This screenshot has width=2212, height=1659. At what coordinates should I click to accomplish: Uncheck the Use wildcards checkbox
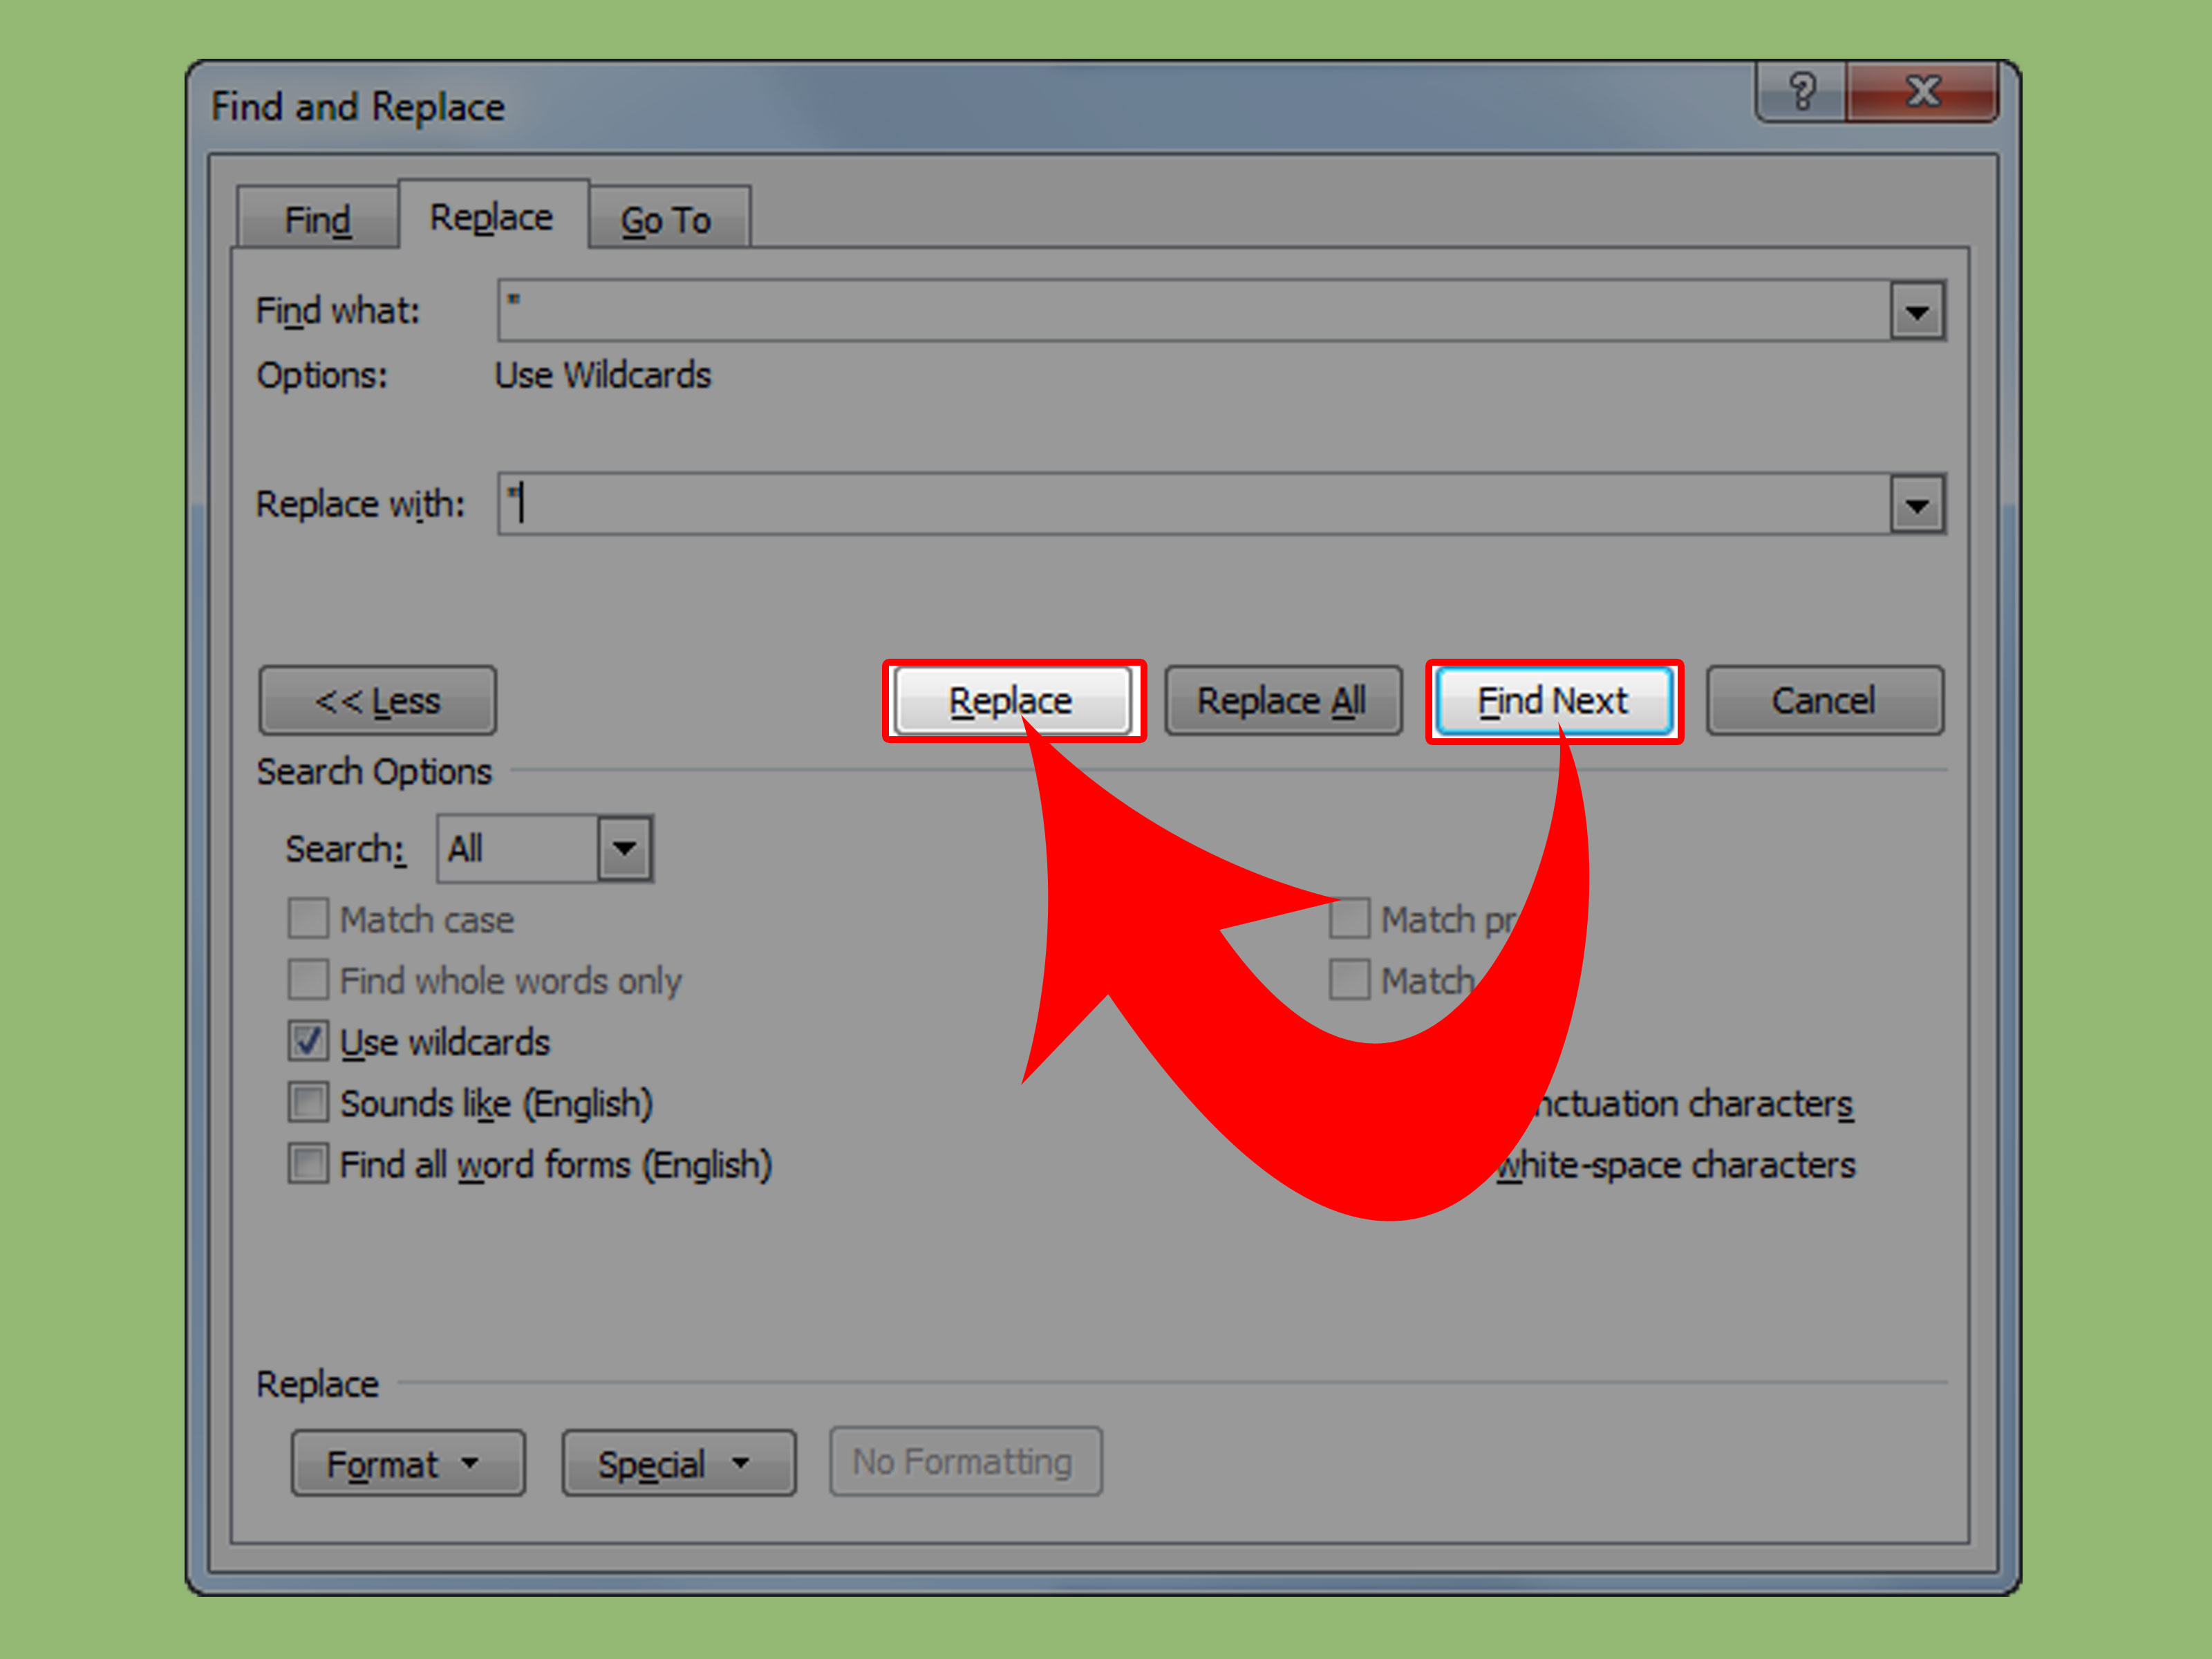[308, 1042]
